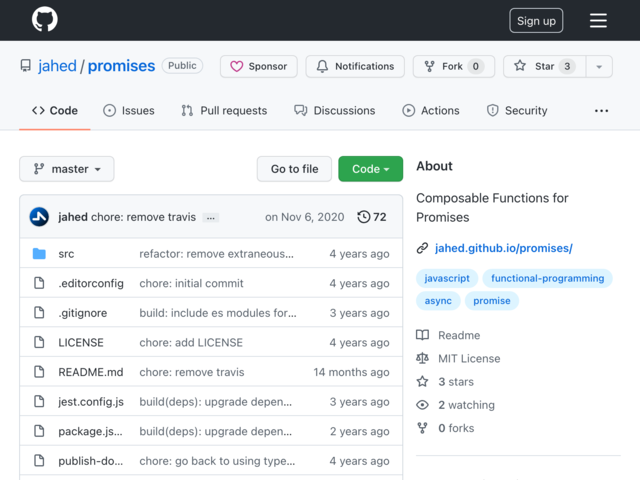This screenshot has width=640, height=480.
Task: Click the jahed commit author avatar
Action: 39,217
